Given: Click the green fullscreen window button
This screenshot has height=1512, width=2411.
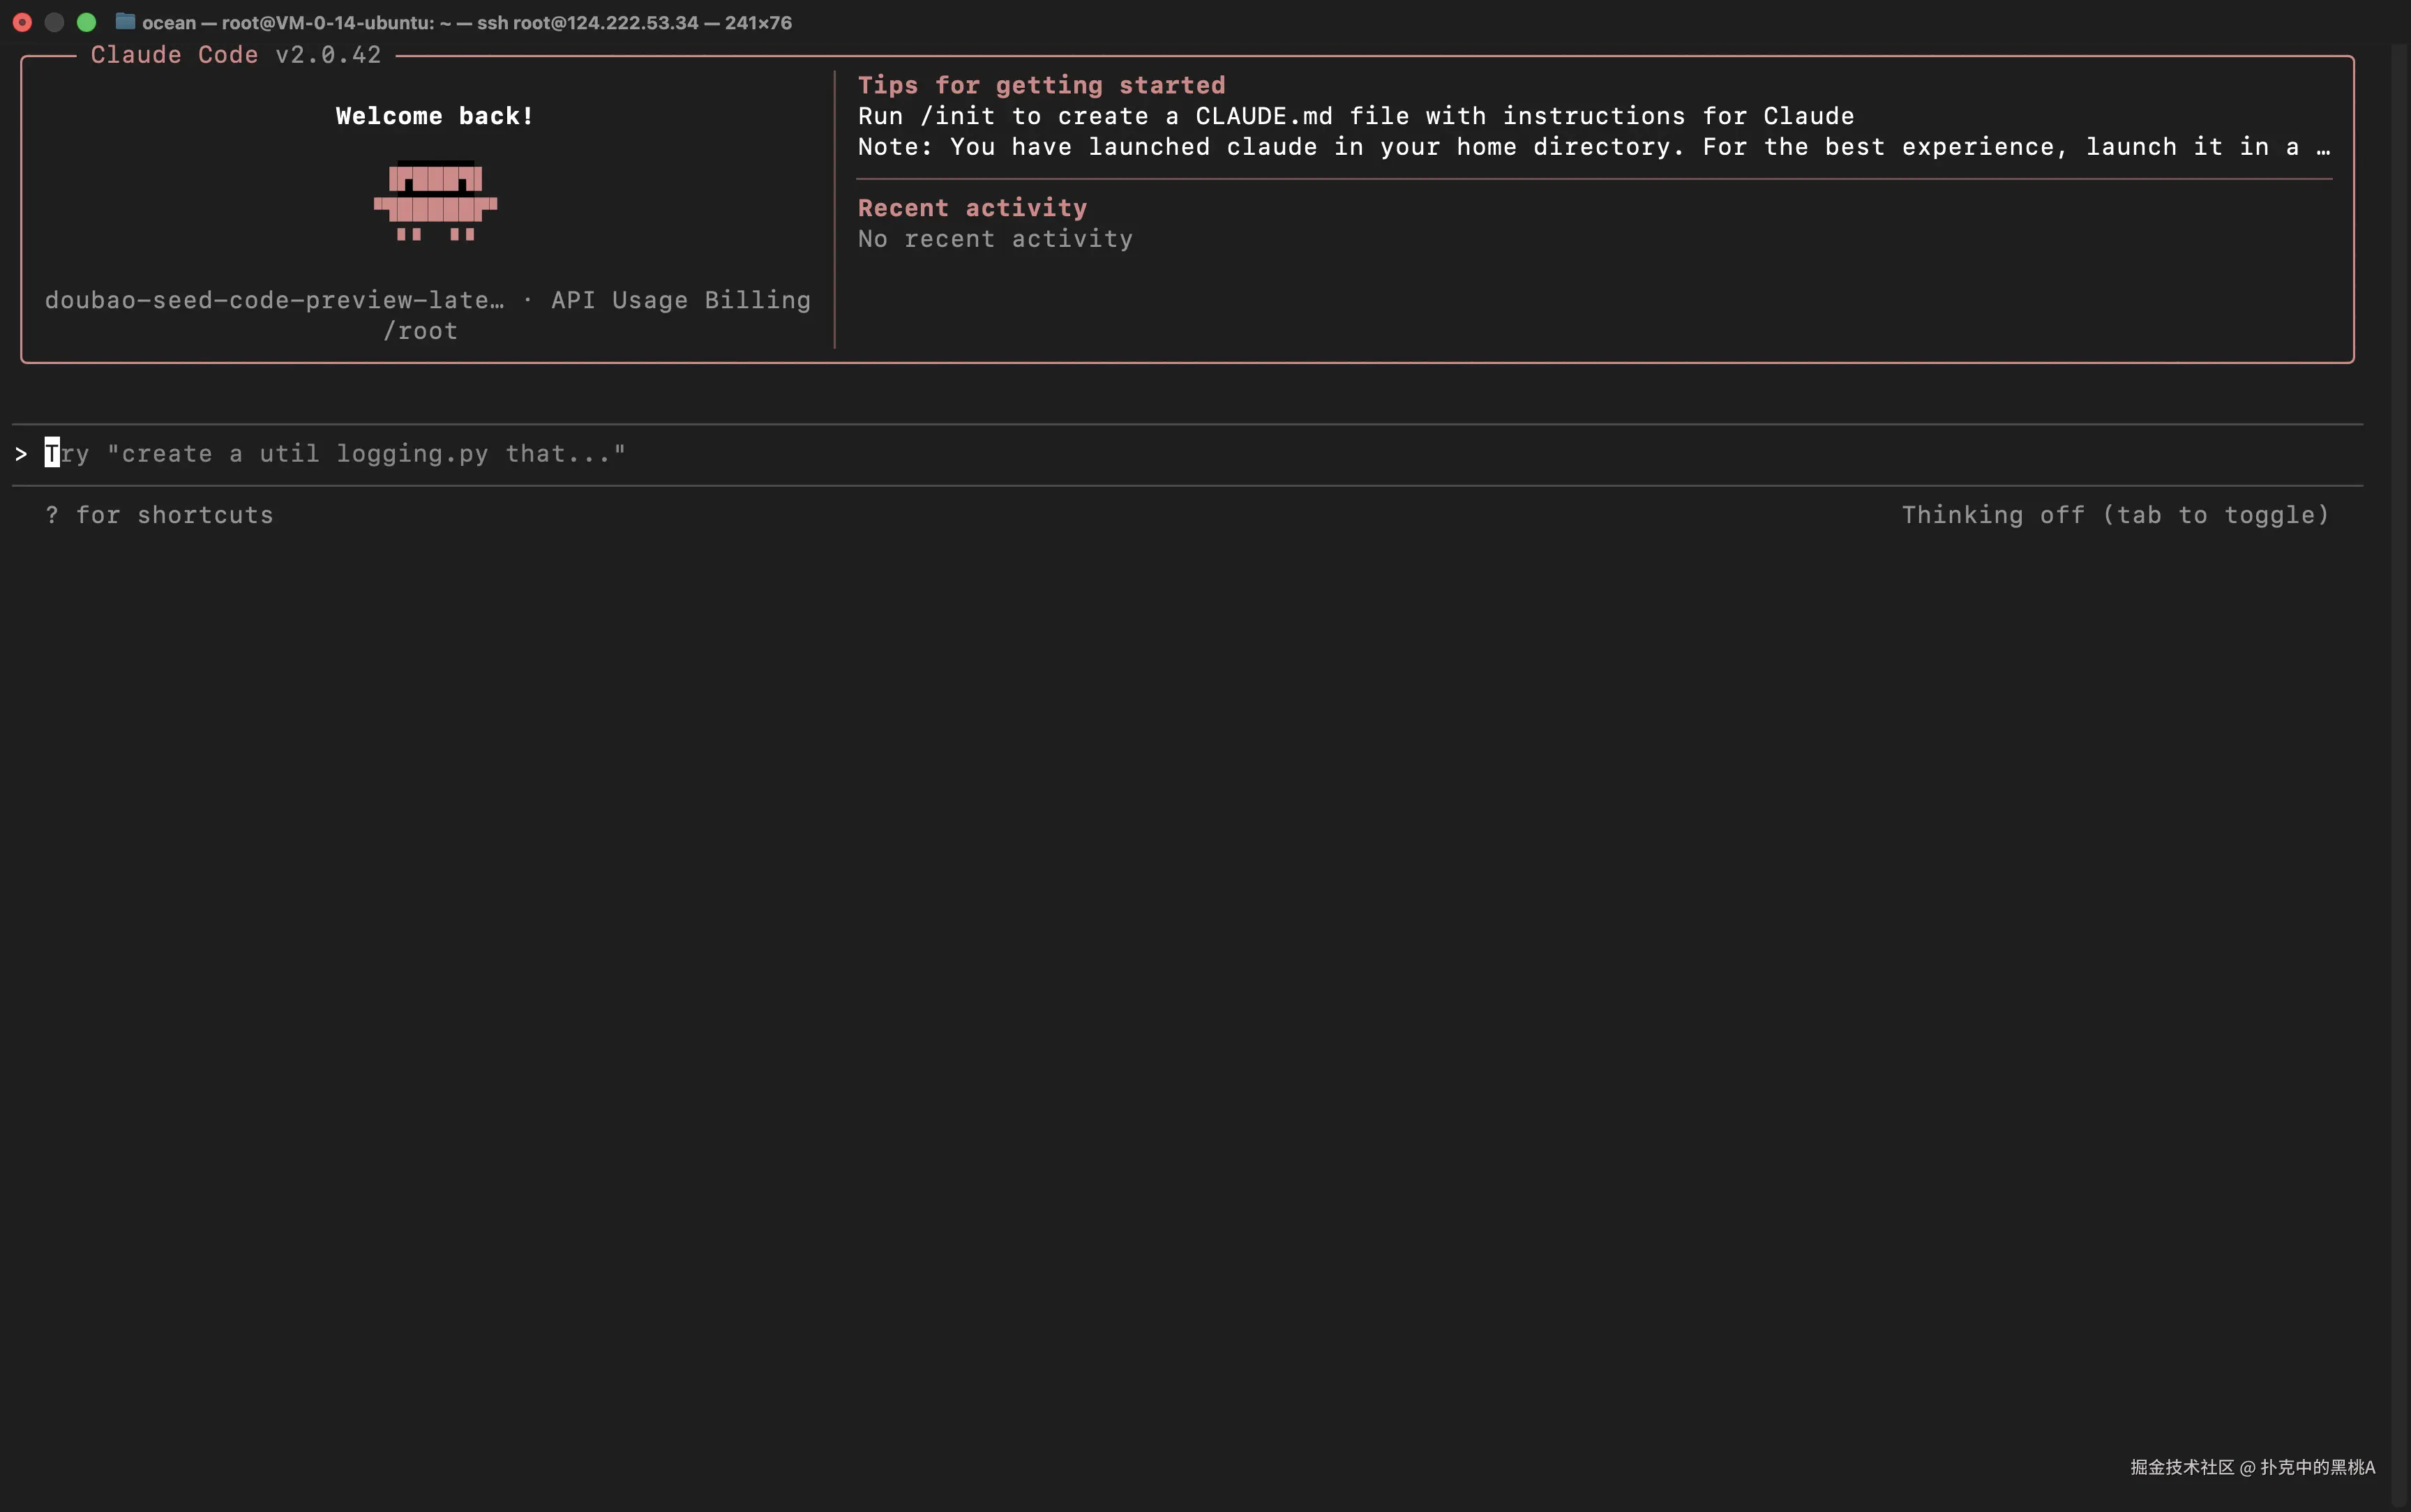Looking at the screenshot, I should point(87,22).
